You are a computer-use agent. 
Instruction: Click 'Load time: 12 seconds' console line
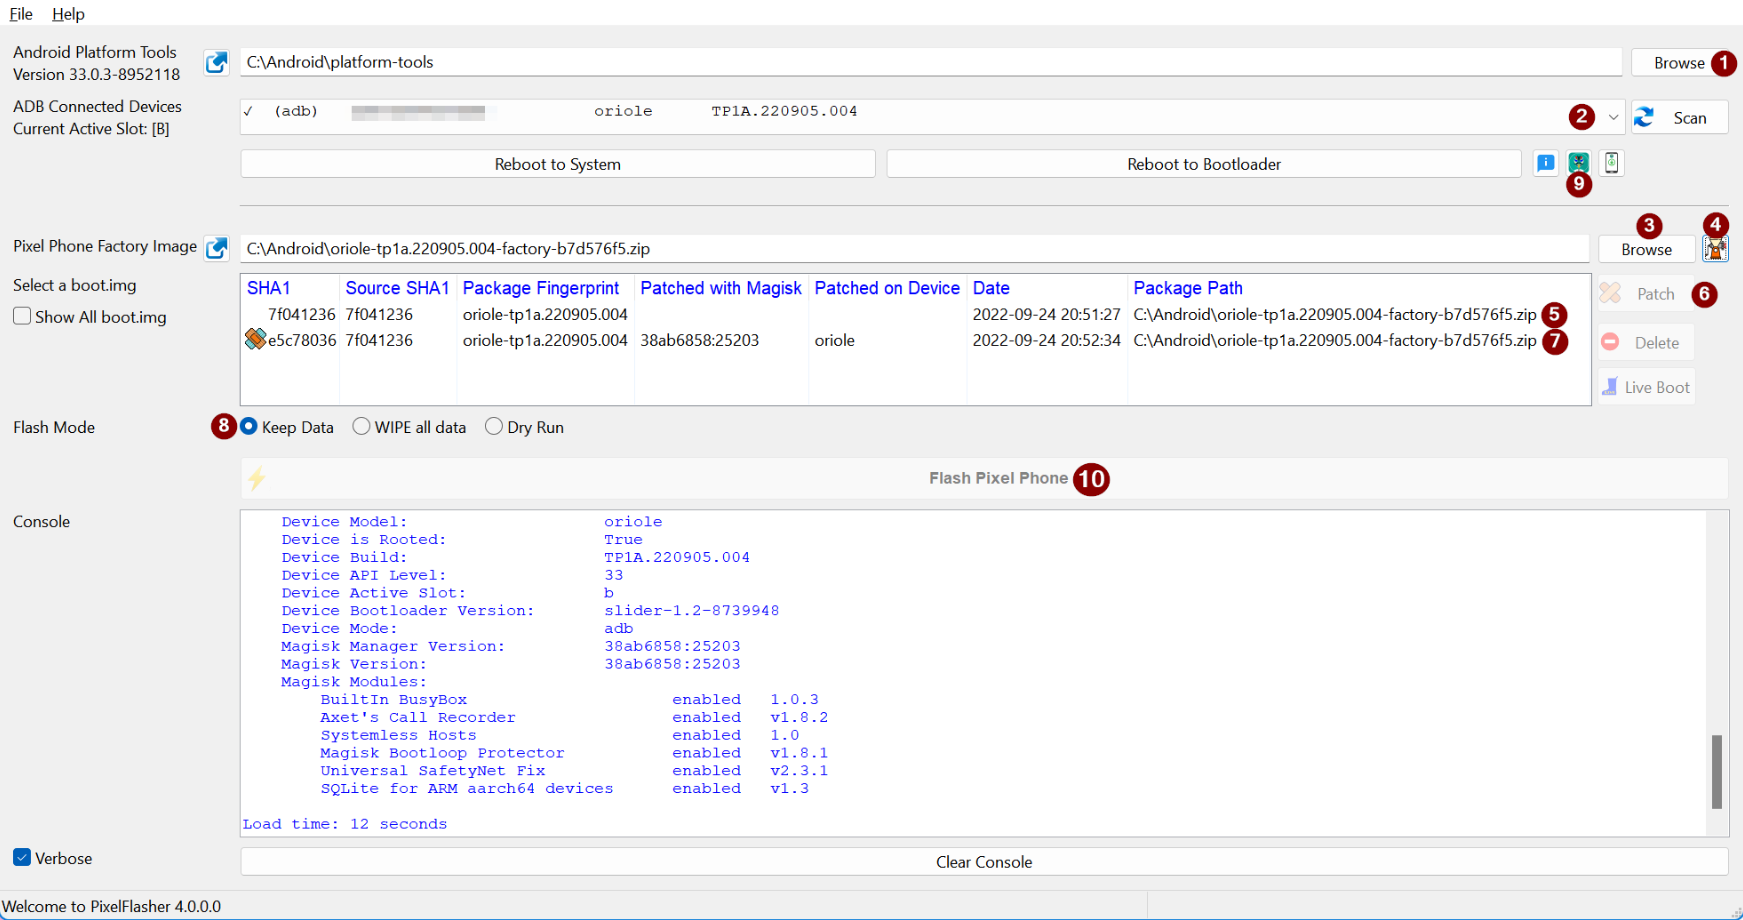tap(345, 824)
